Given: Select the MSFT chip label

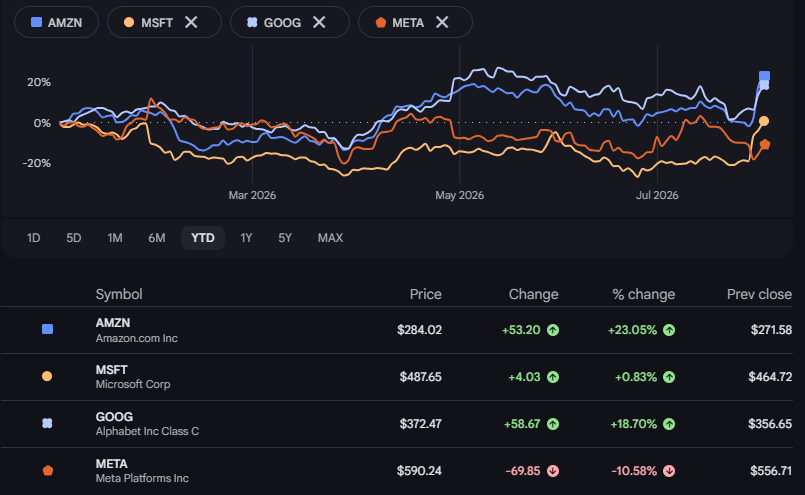Looking at the screenshot, I should 157,23.
